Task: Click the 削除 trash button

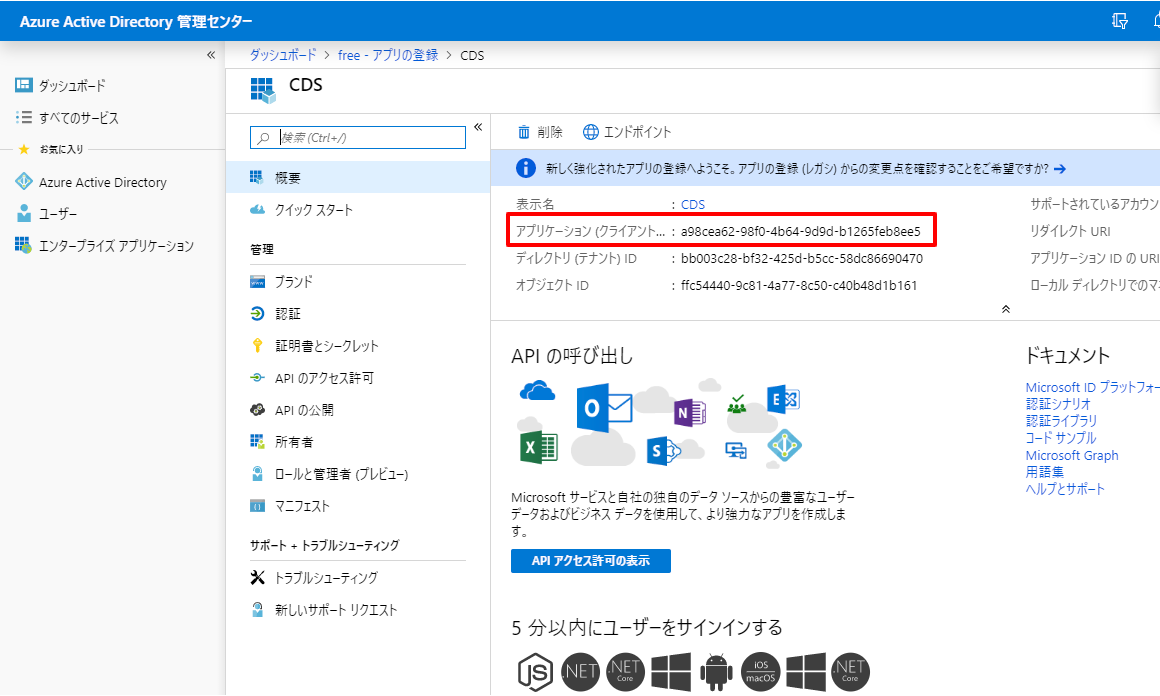Action: tap(539, 132)
